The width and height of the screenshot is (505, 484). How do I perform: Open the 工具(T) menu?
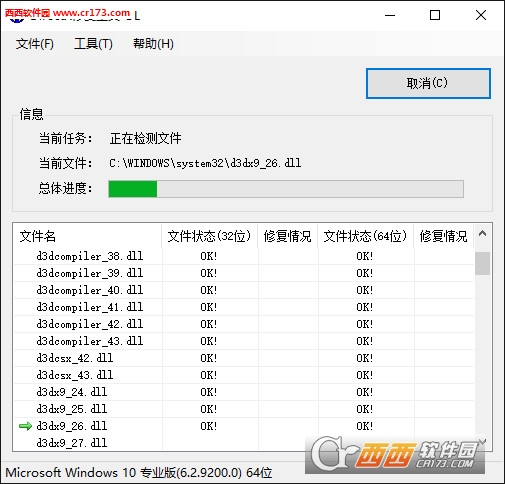click(x=93, y=44)
